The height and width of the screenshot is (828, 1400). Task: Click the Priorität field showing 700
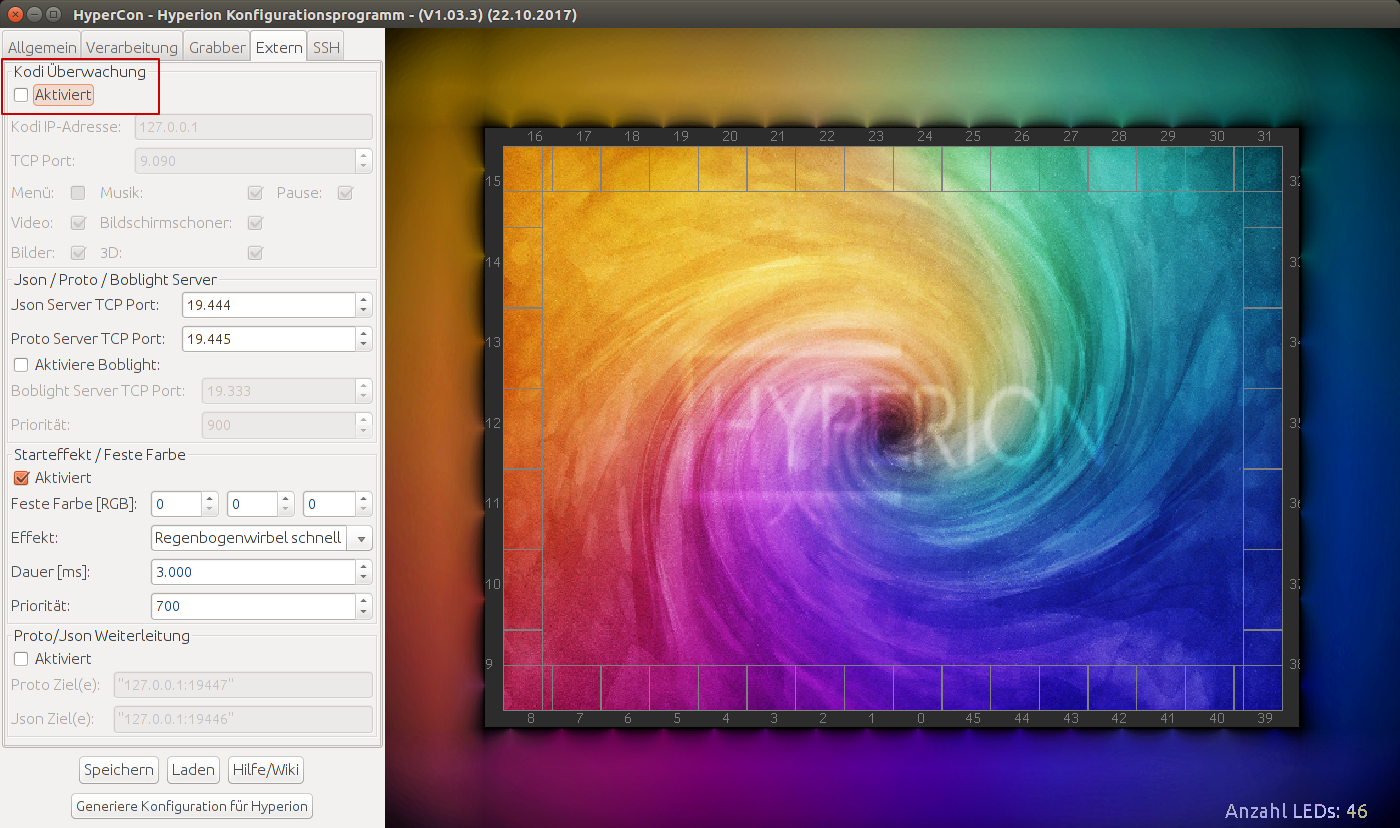253,606
